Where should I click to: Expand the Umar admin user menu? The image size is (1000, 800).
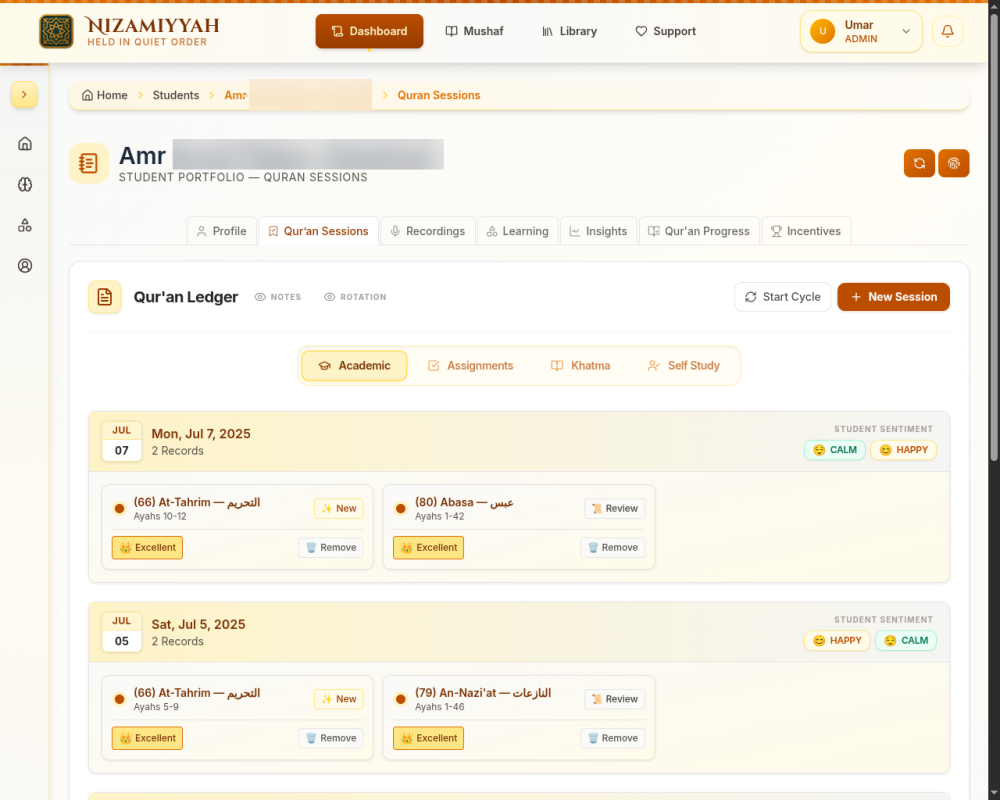(x=860, y=31)
